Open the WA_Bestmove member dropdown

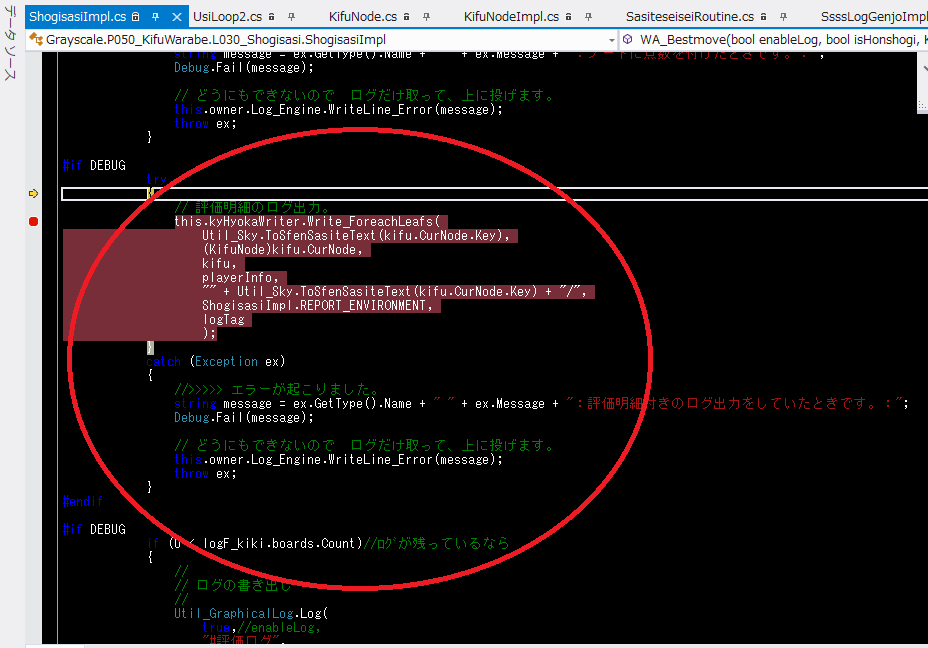click(x=774, y=40)
